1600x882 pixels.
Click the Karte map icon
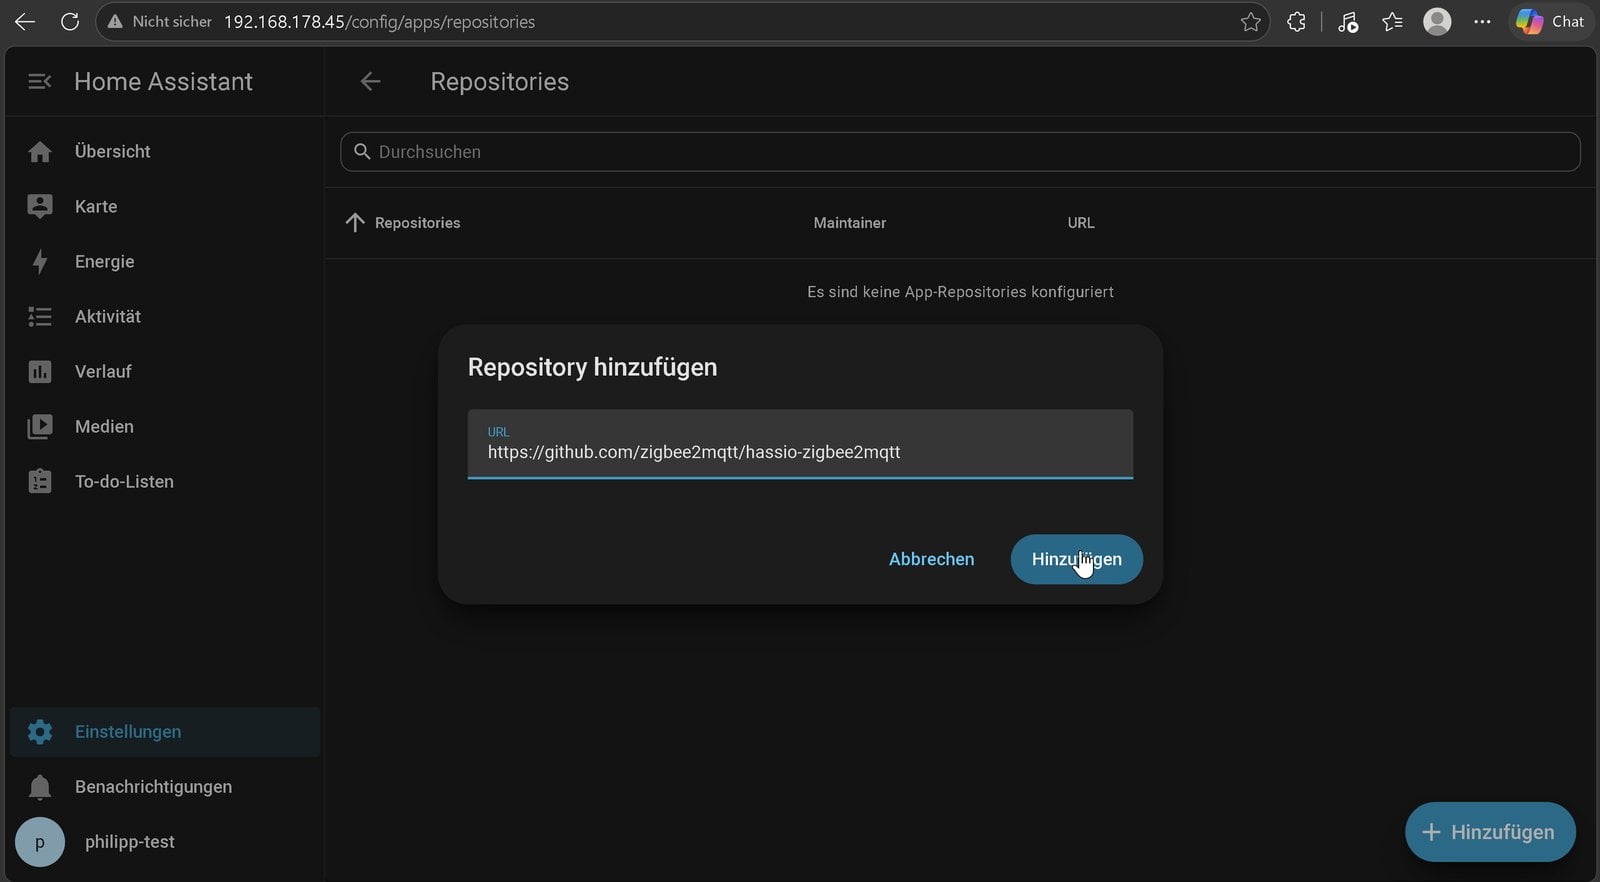click(x=40, y=206)
